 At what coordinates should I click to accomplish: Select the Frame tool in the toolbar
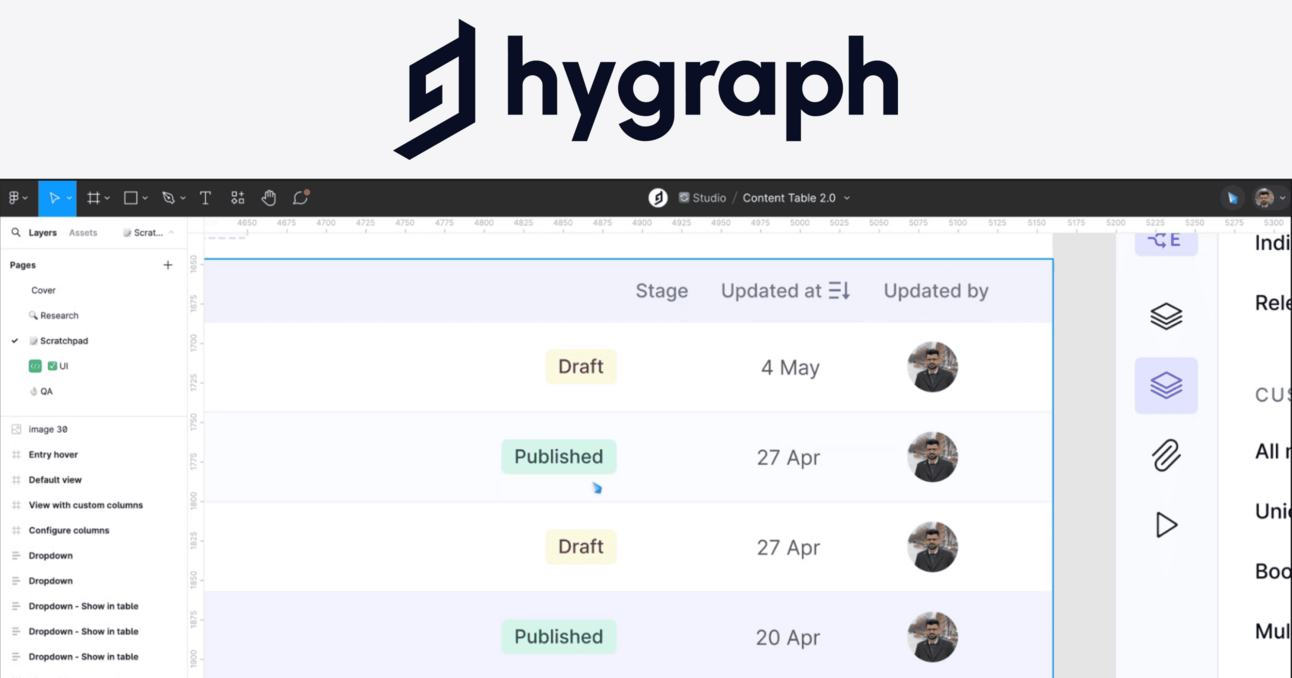point(94,197)
